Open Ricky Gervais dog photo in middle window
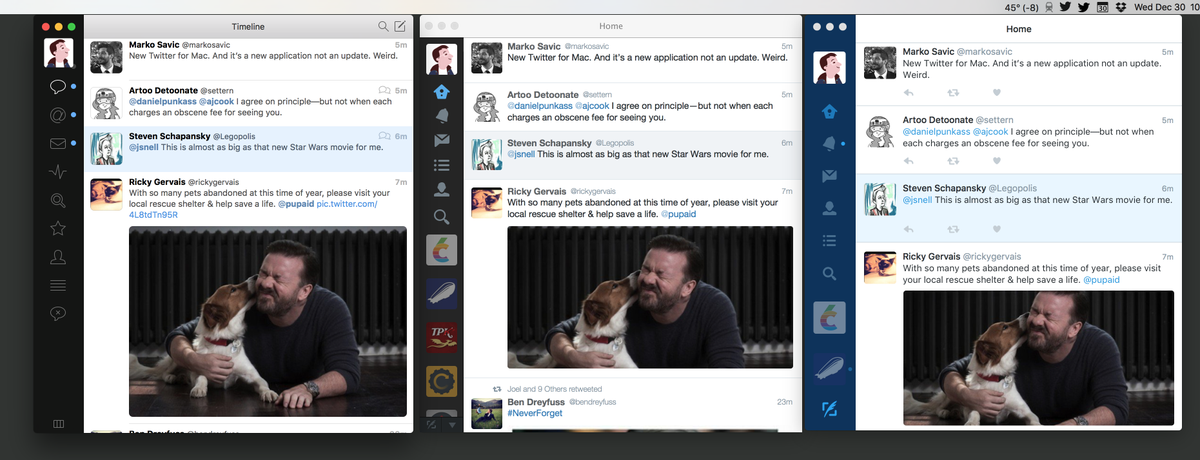Screen dimensions: 1200x460 tap(650, 297)
